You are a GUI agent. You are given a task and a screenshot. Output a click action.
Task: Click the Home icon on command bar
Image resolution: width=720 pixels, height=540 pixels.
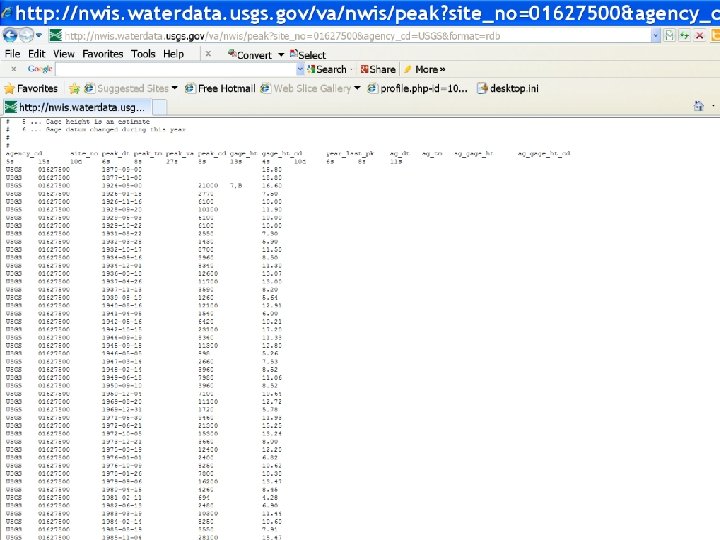(x=698, y=106)
